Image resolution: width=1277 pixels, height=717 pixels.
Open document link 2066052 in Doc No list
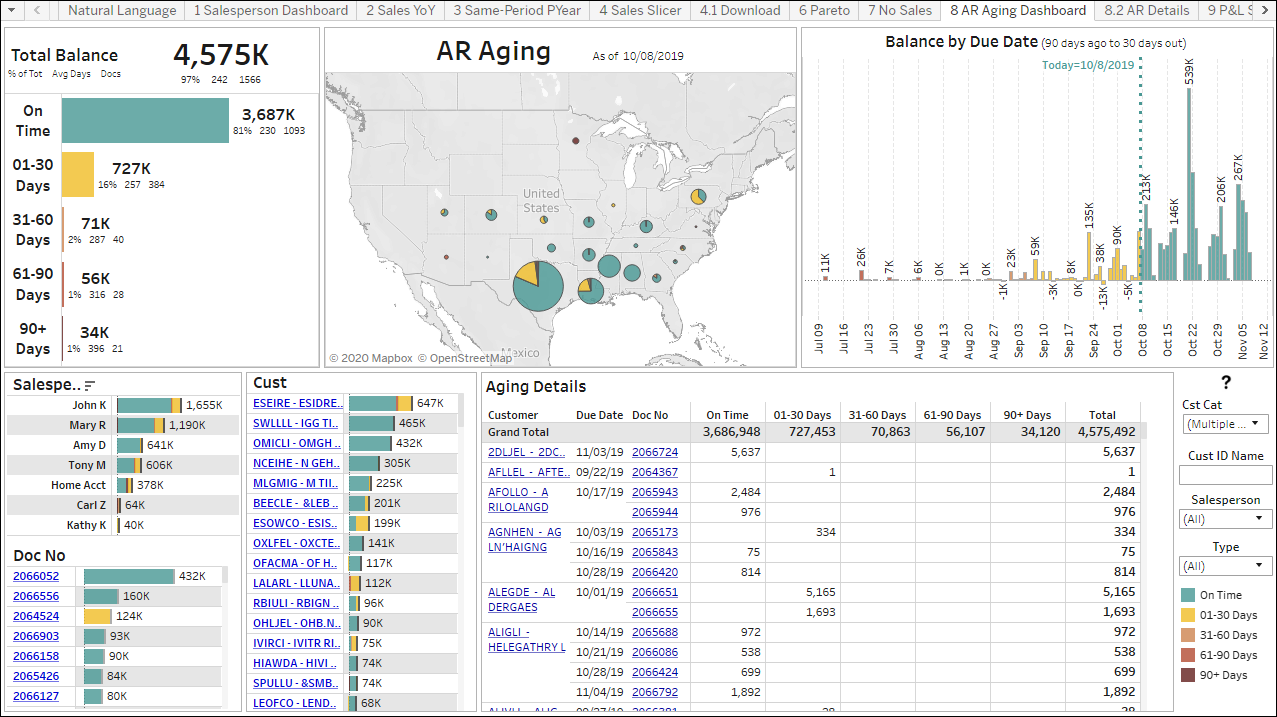[36, 576]
